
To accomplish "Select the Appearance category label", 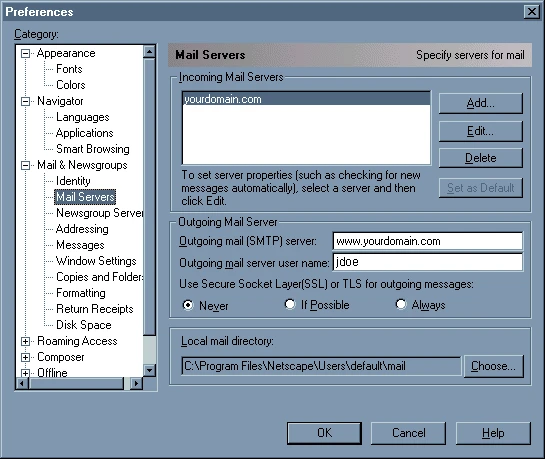I will click(66, 53).
